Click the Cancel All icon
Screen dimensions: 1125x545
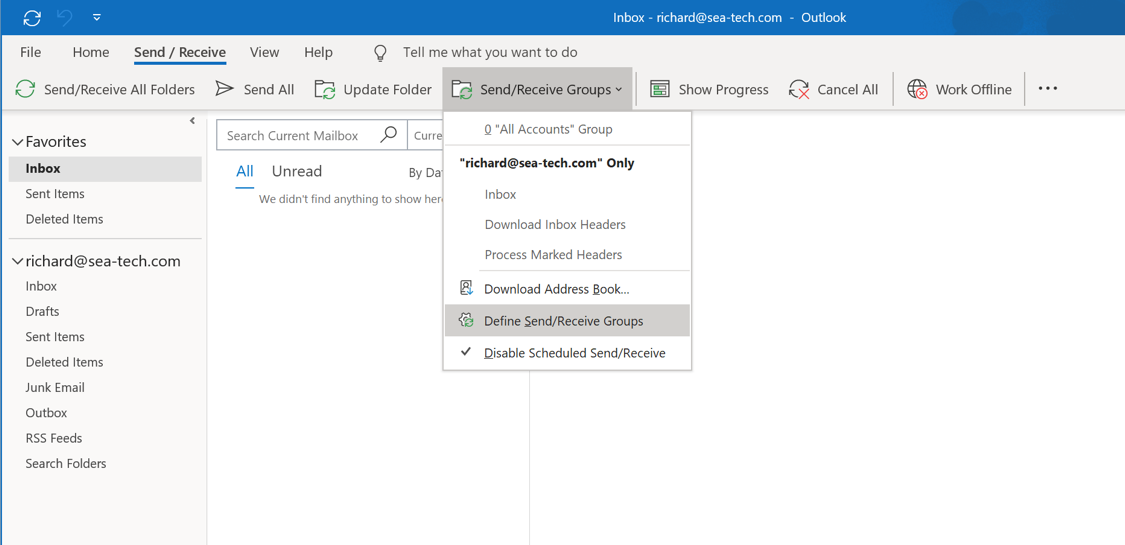pos(799,90)
